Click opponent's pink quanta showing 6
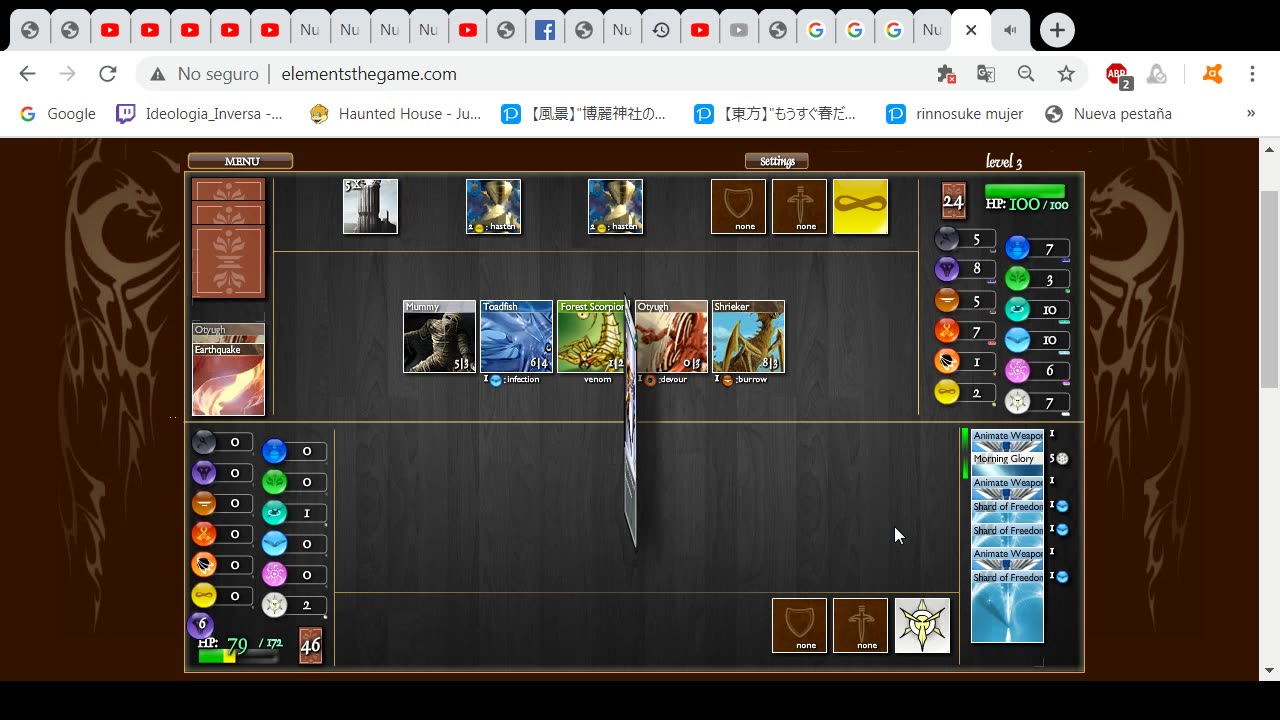The image size is (1280, 720). (1037, 370)
